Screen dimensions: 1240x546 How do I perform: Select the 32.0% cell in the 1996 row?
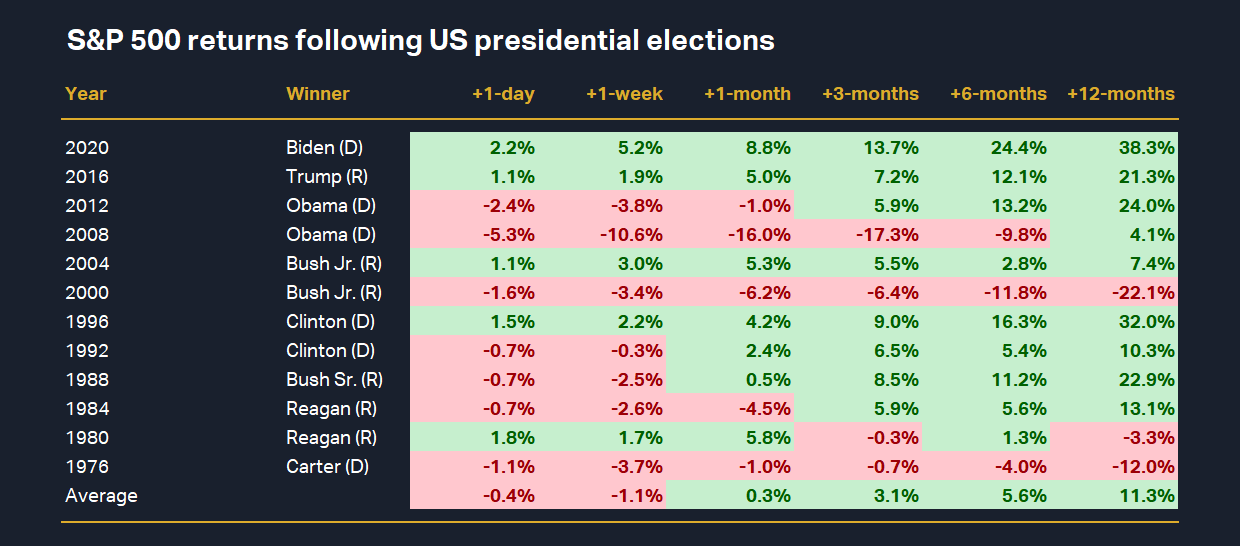[1150, 322]
